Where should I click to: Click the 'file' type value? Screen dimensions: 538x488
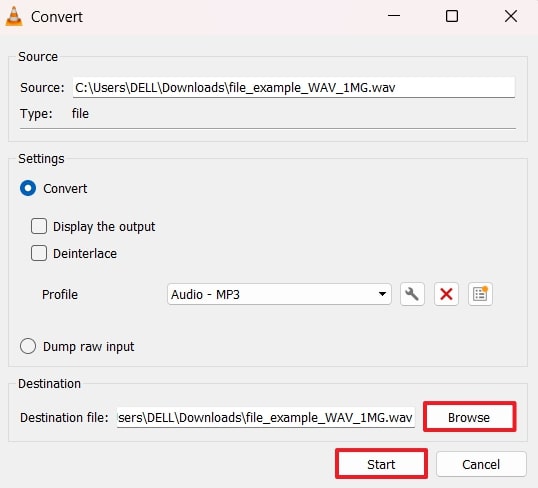pos(80,114)
